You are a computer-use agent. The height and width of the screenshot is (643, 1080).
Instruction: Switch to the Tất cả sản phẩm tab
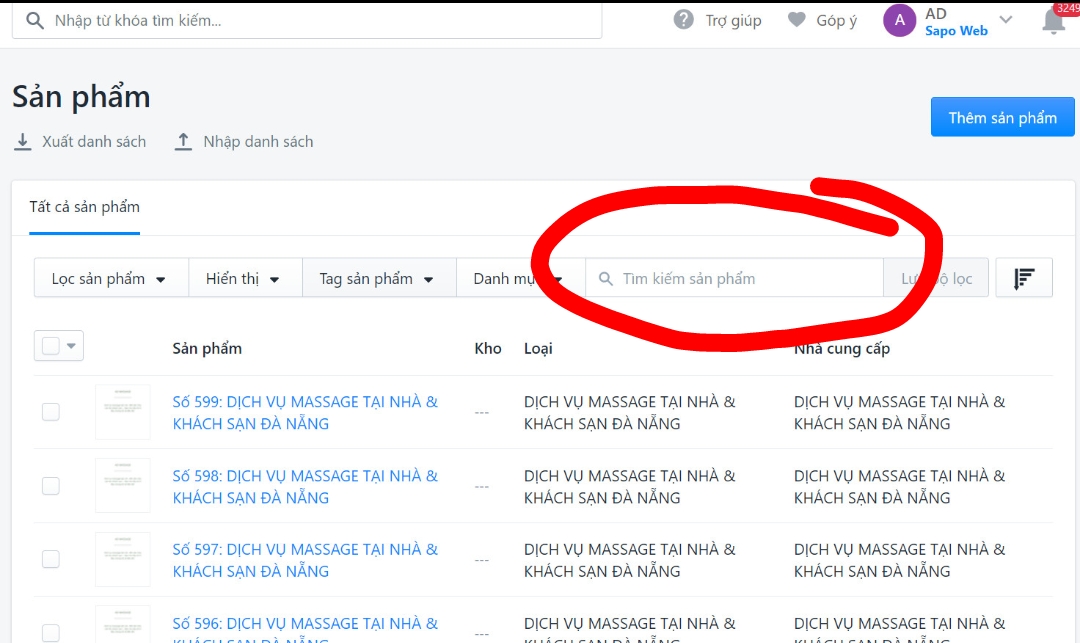[85, 207]
